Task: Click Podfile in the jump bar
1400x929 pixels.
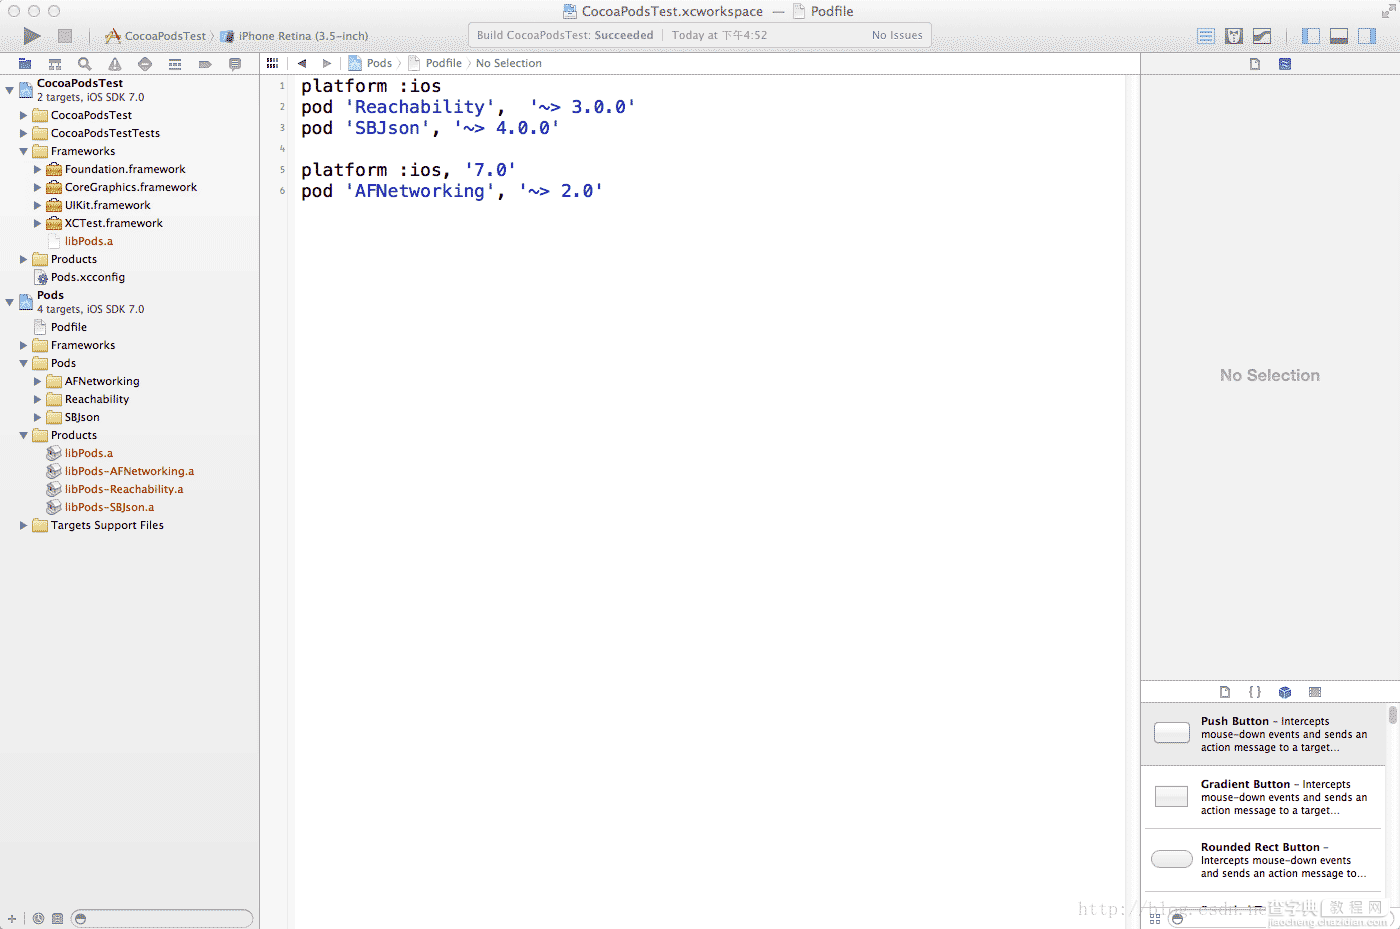Action: coord(435,63)
